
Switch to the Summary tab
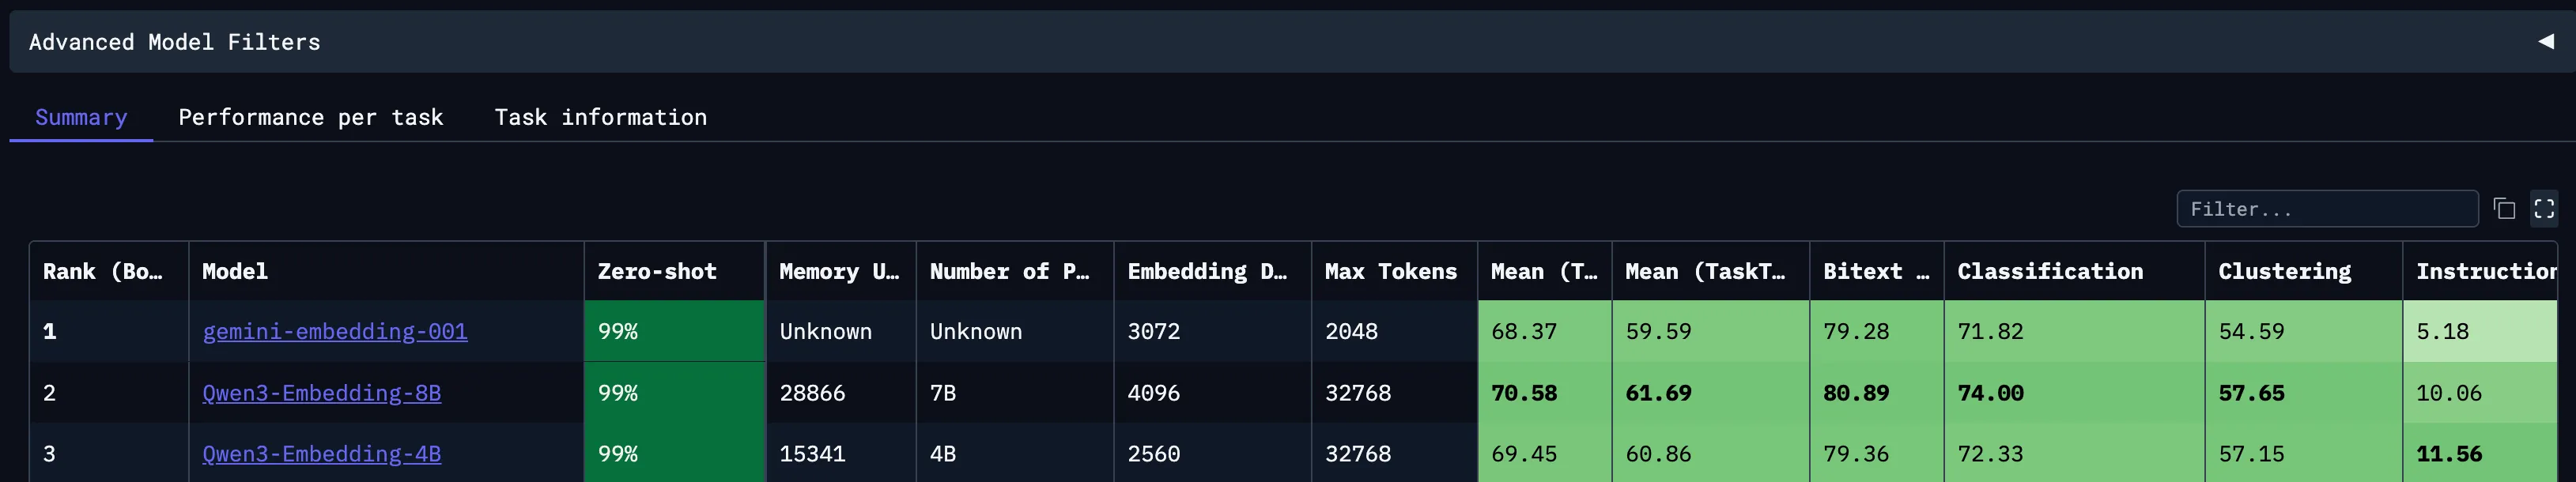tap(81, 117)
